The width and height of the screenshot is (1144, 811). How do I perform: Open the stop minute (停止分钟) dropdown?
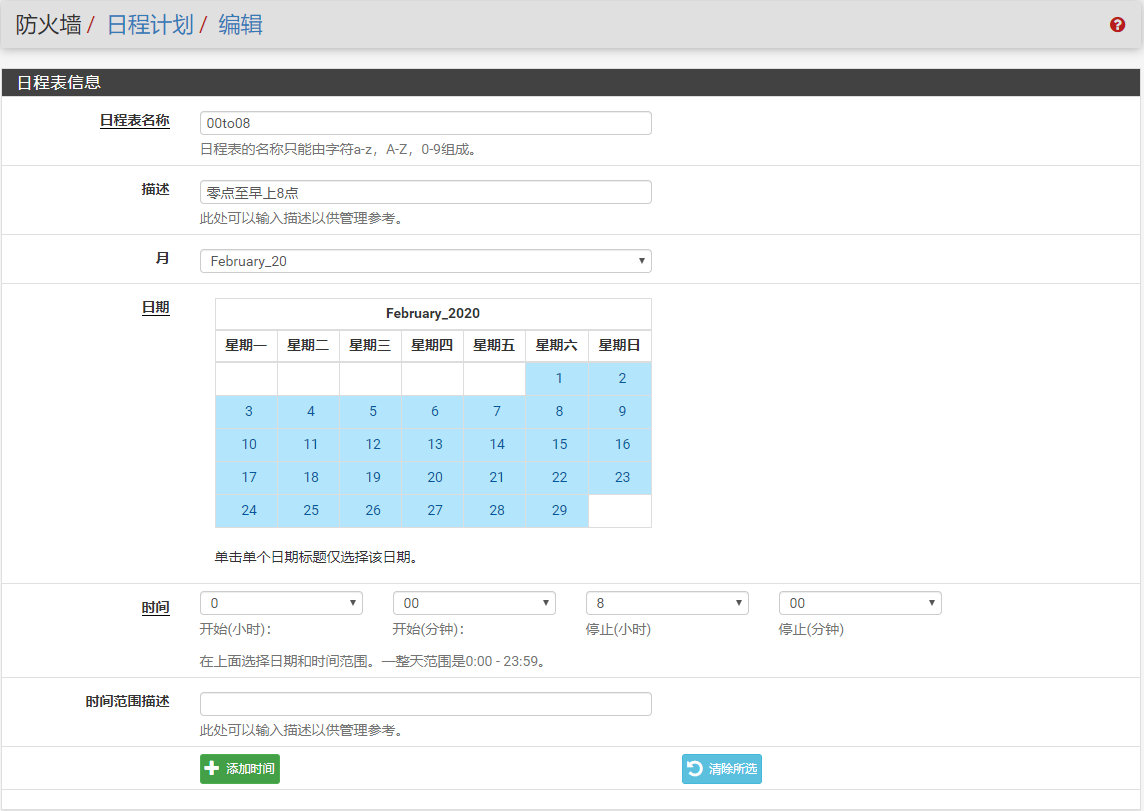tap(860, 603)
